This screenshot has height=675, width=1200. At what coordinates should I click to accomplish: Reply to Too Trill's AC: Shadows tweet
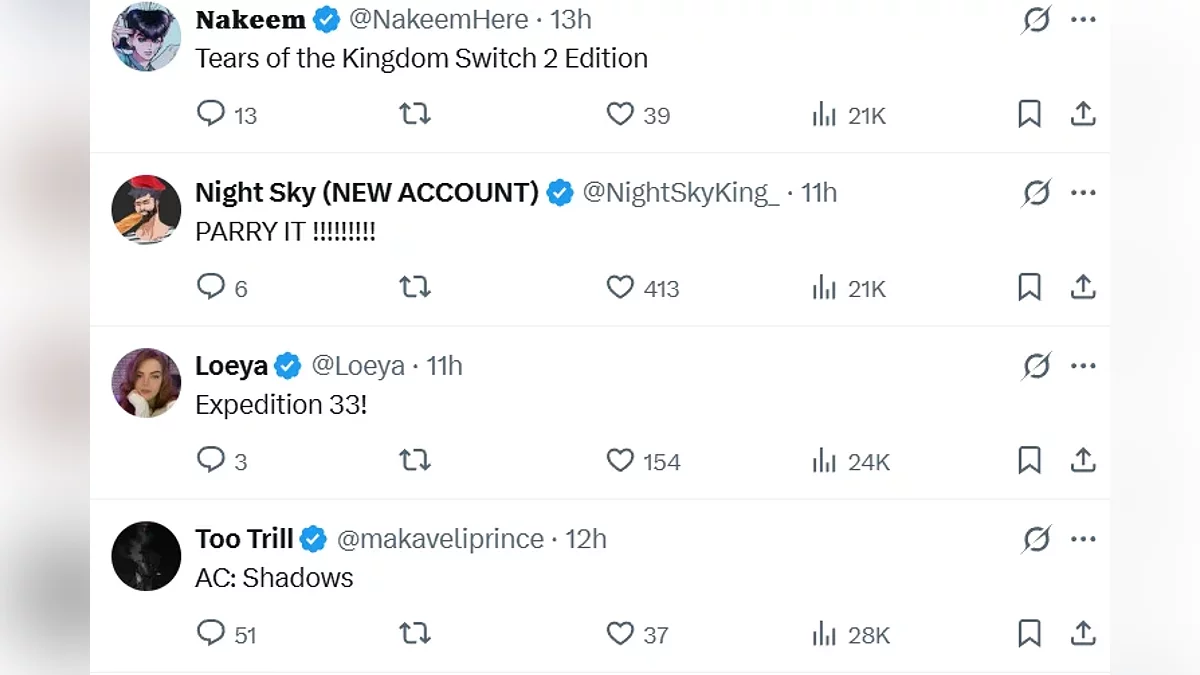pos(211,633)
